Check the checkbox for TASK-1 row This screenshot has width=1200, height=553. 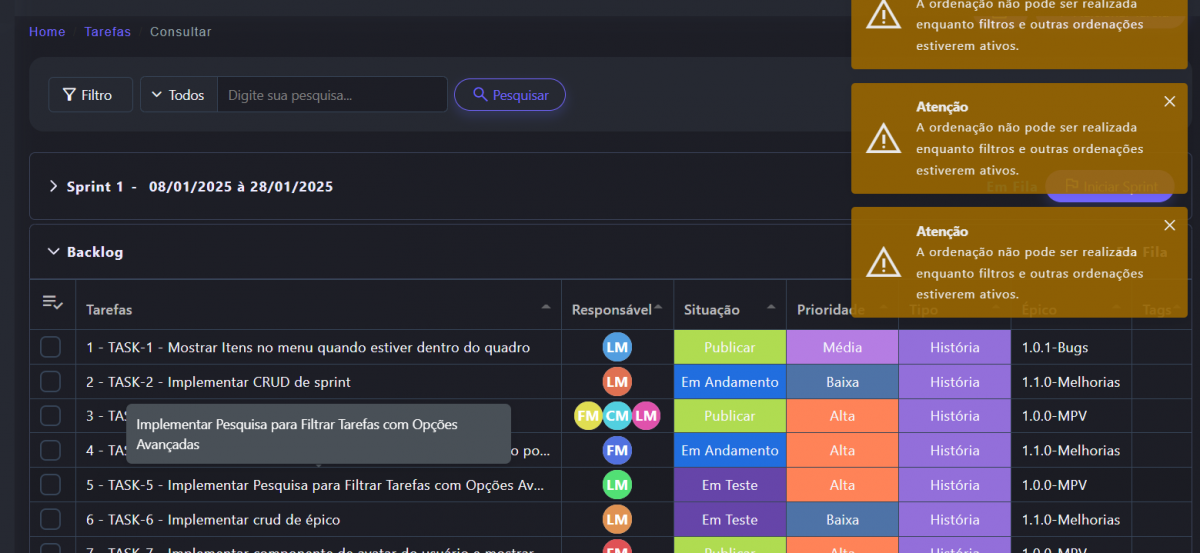click(50, 347)
